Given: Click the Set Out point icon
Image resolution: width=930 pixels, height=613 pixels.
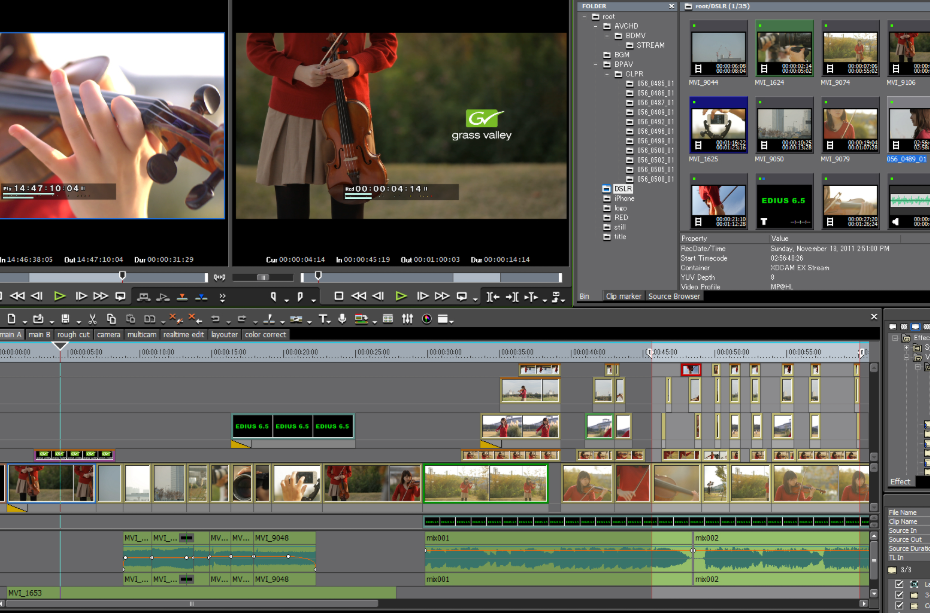Looking at the screenshot, I should pyautogui.click(x=300, y=296).
